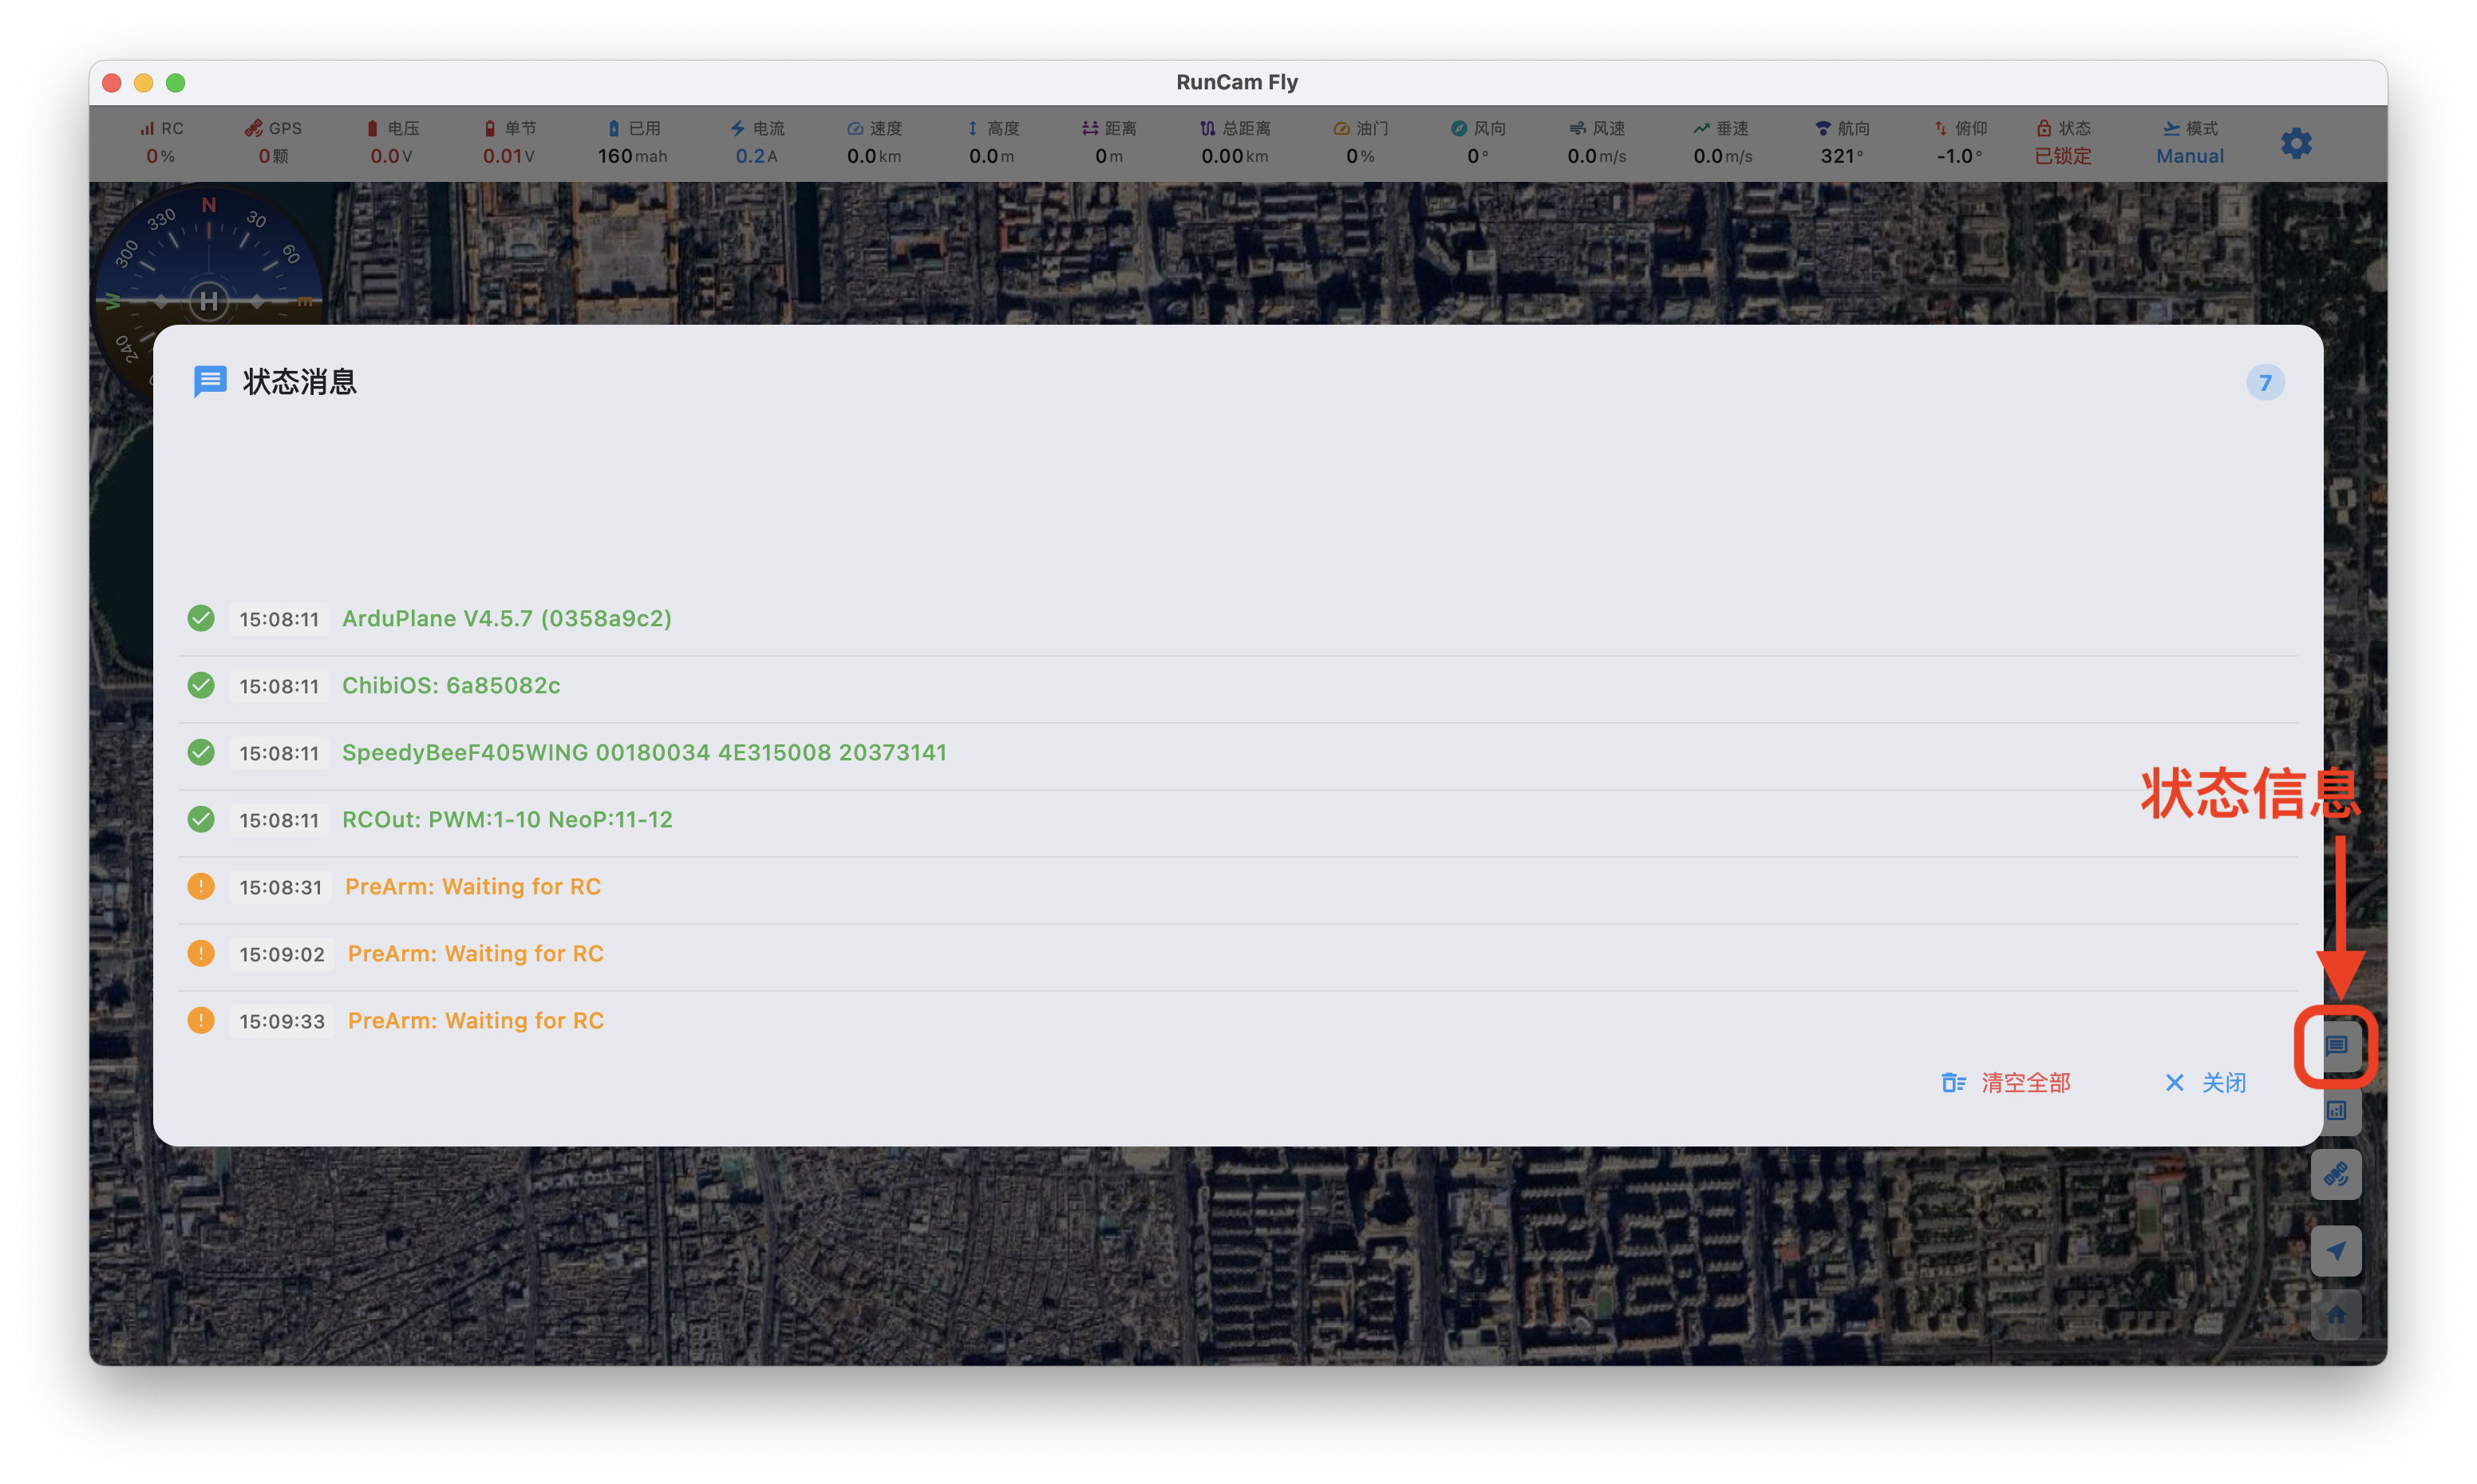Viewport: 2477px width, 1484px height.
Task: Select the ChibiOS: 6a85082c message row
Action: [x=451, y=685]
